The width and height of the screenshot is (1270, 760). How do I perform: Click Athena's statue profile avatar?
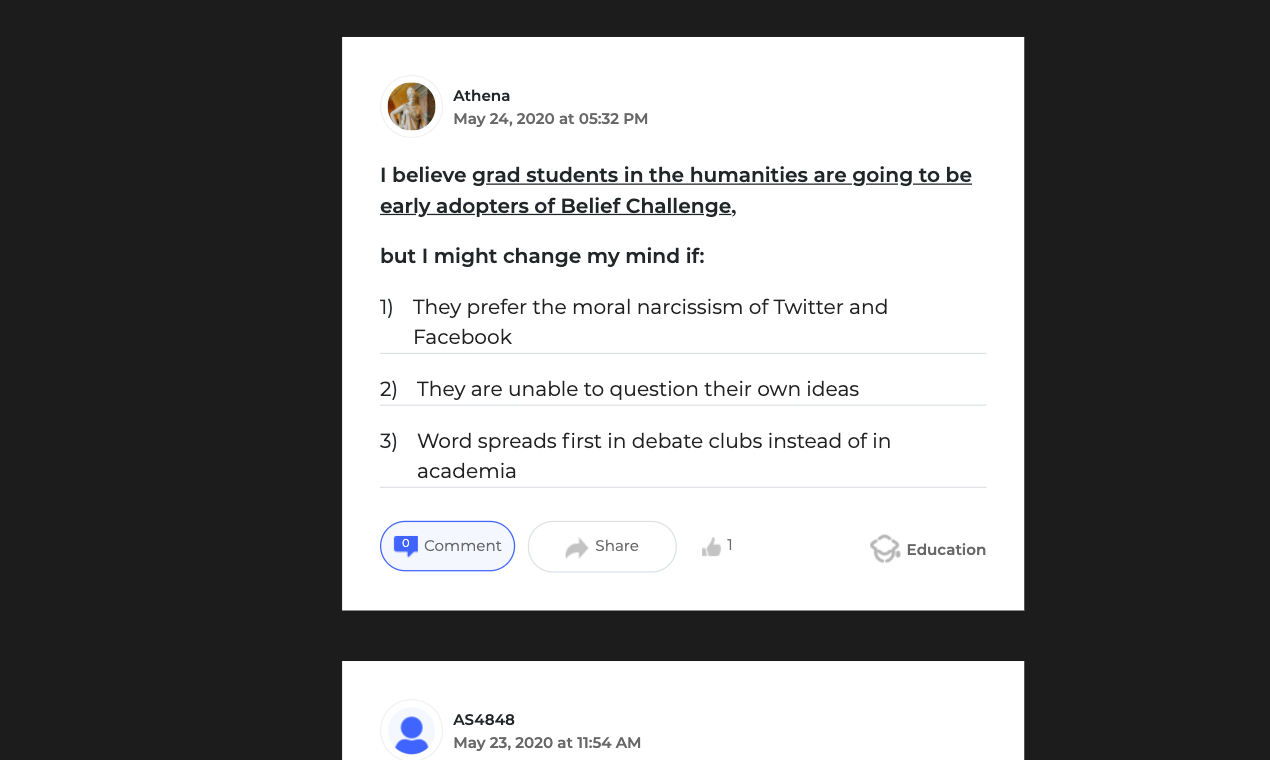[x=411, y=107]
